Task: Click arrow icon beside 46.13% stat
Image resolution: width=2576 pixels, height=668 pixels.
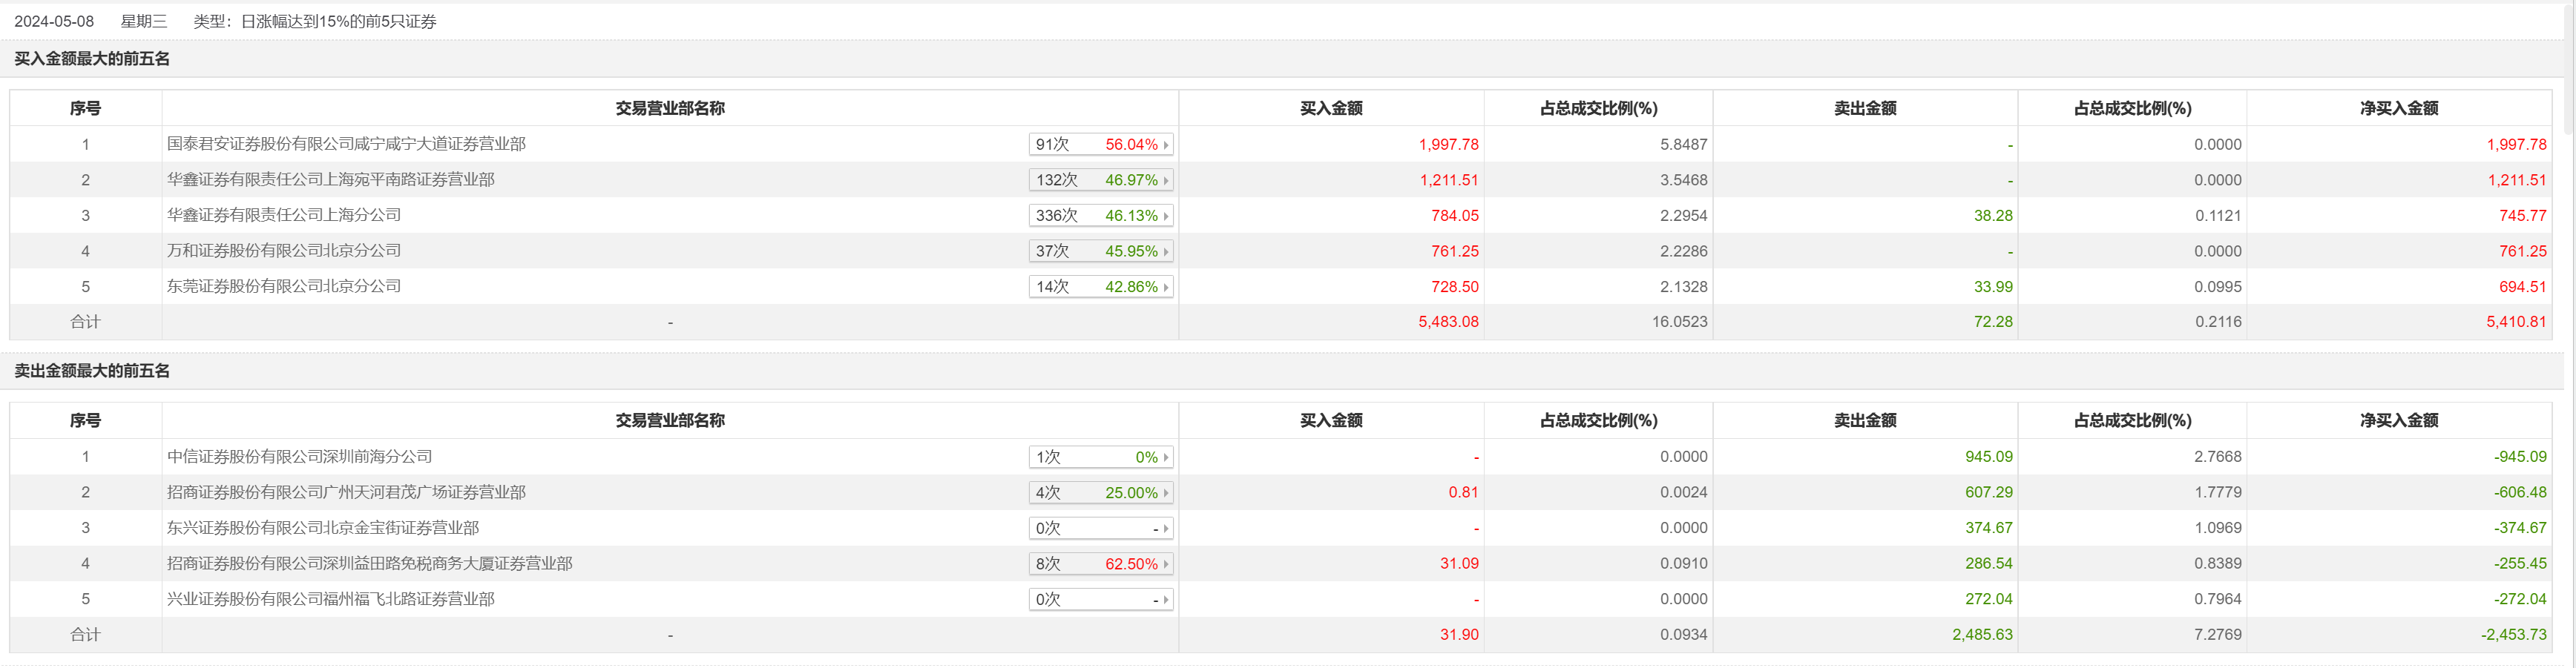Action: (1166, 216)
